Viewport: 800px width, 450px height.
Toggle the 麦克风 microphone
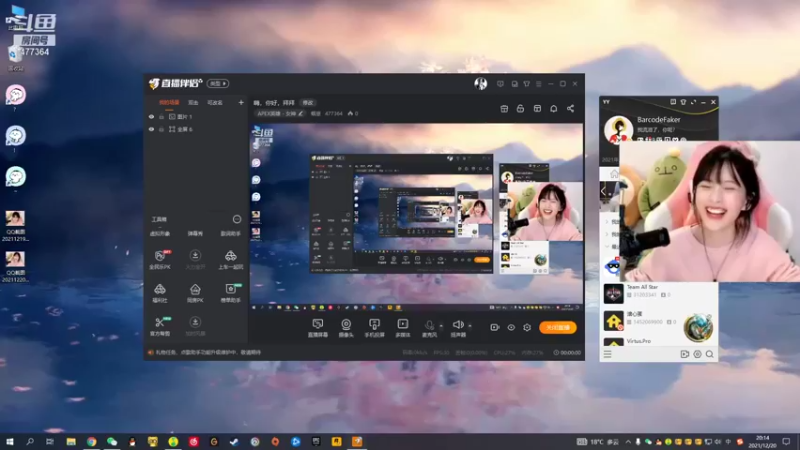coord(429,328)
